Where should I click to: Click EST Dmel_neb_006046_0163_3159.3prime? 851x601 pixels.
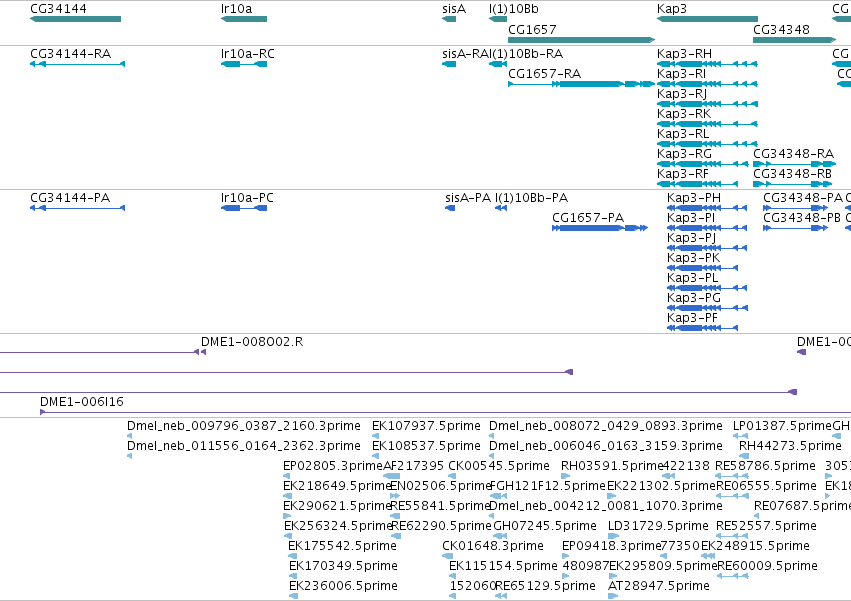tap(492, 456)
